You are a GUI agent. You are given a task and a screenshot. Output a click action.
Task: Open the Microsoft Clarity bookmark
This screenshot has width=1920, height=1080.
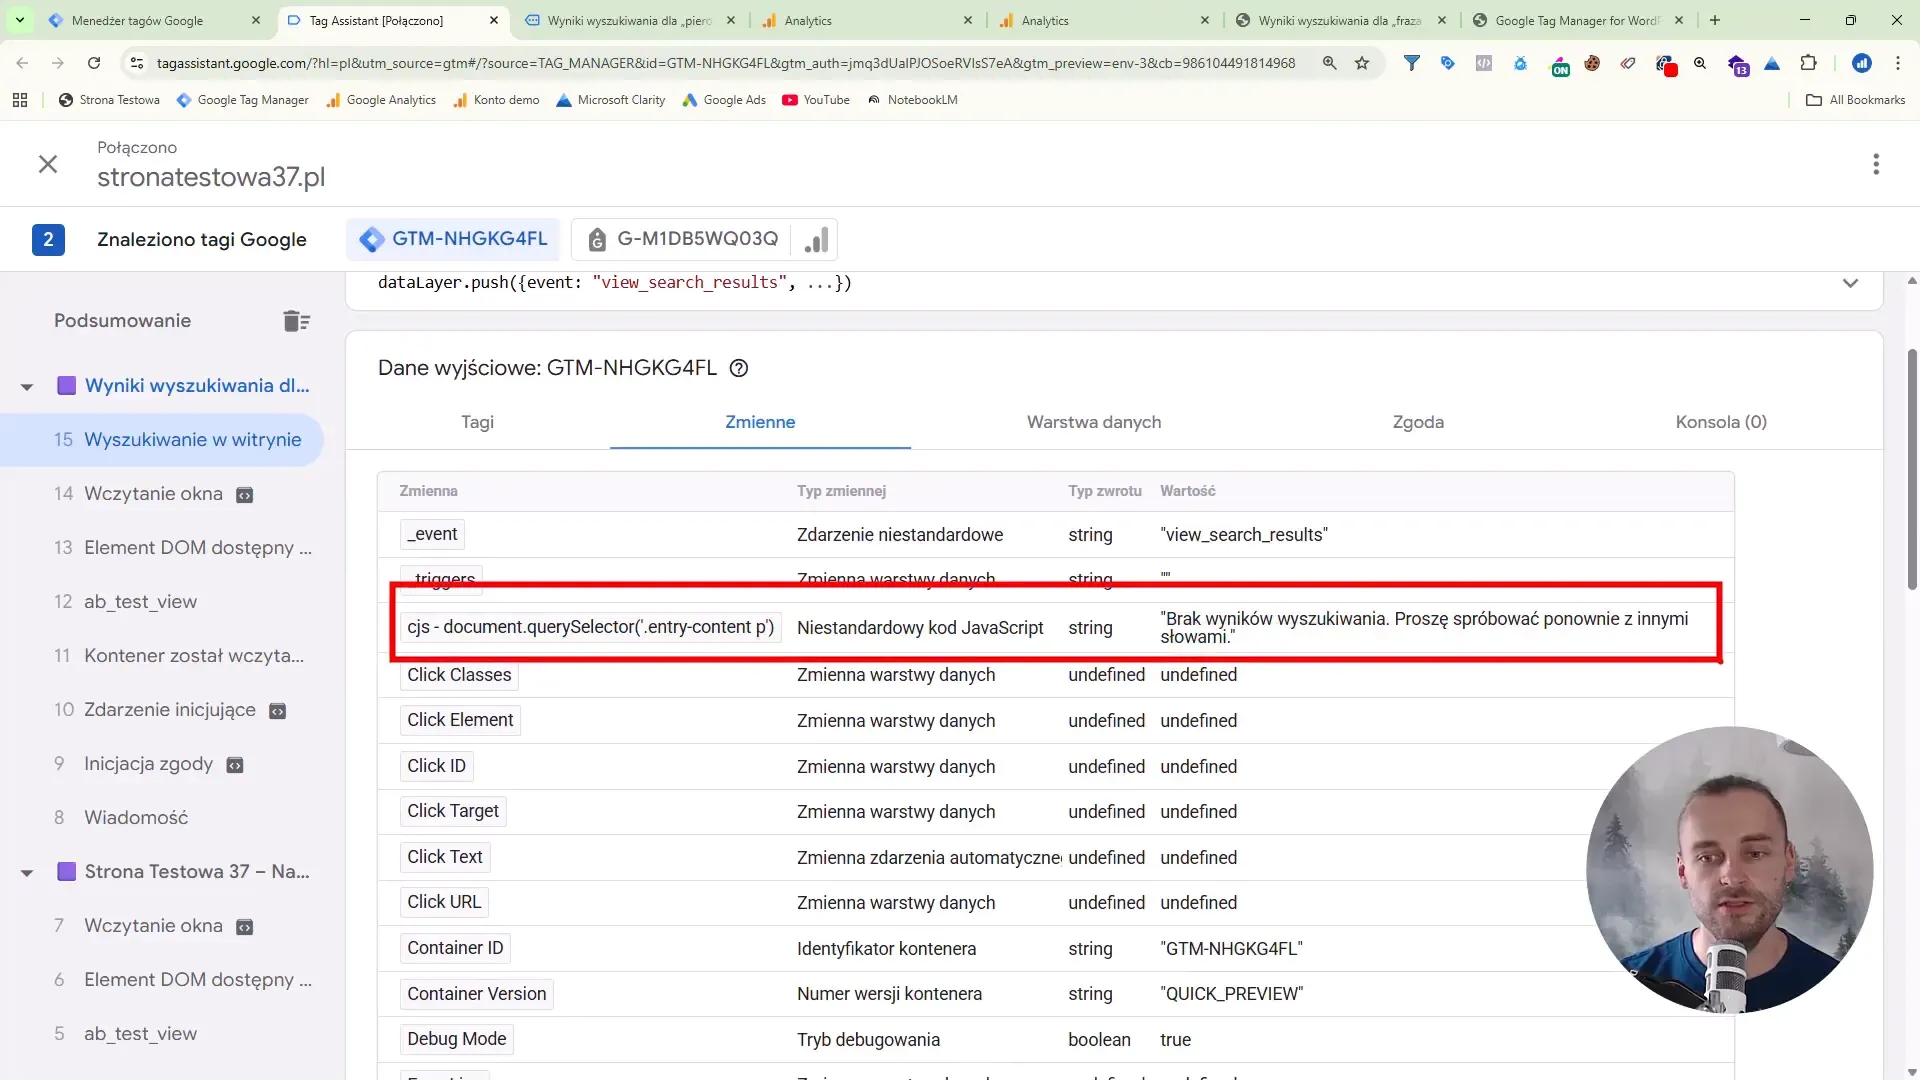610,100
